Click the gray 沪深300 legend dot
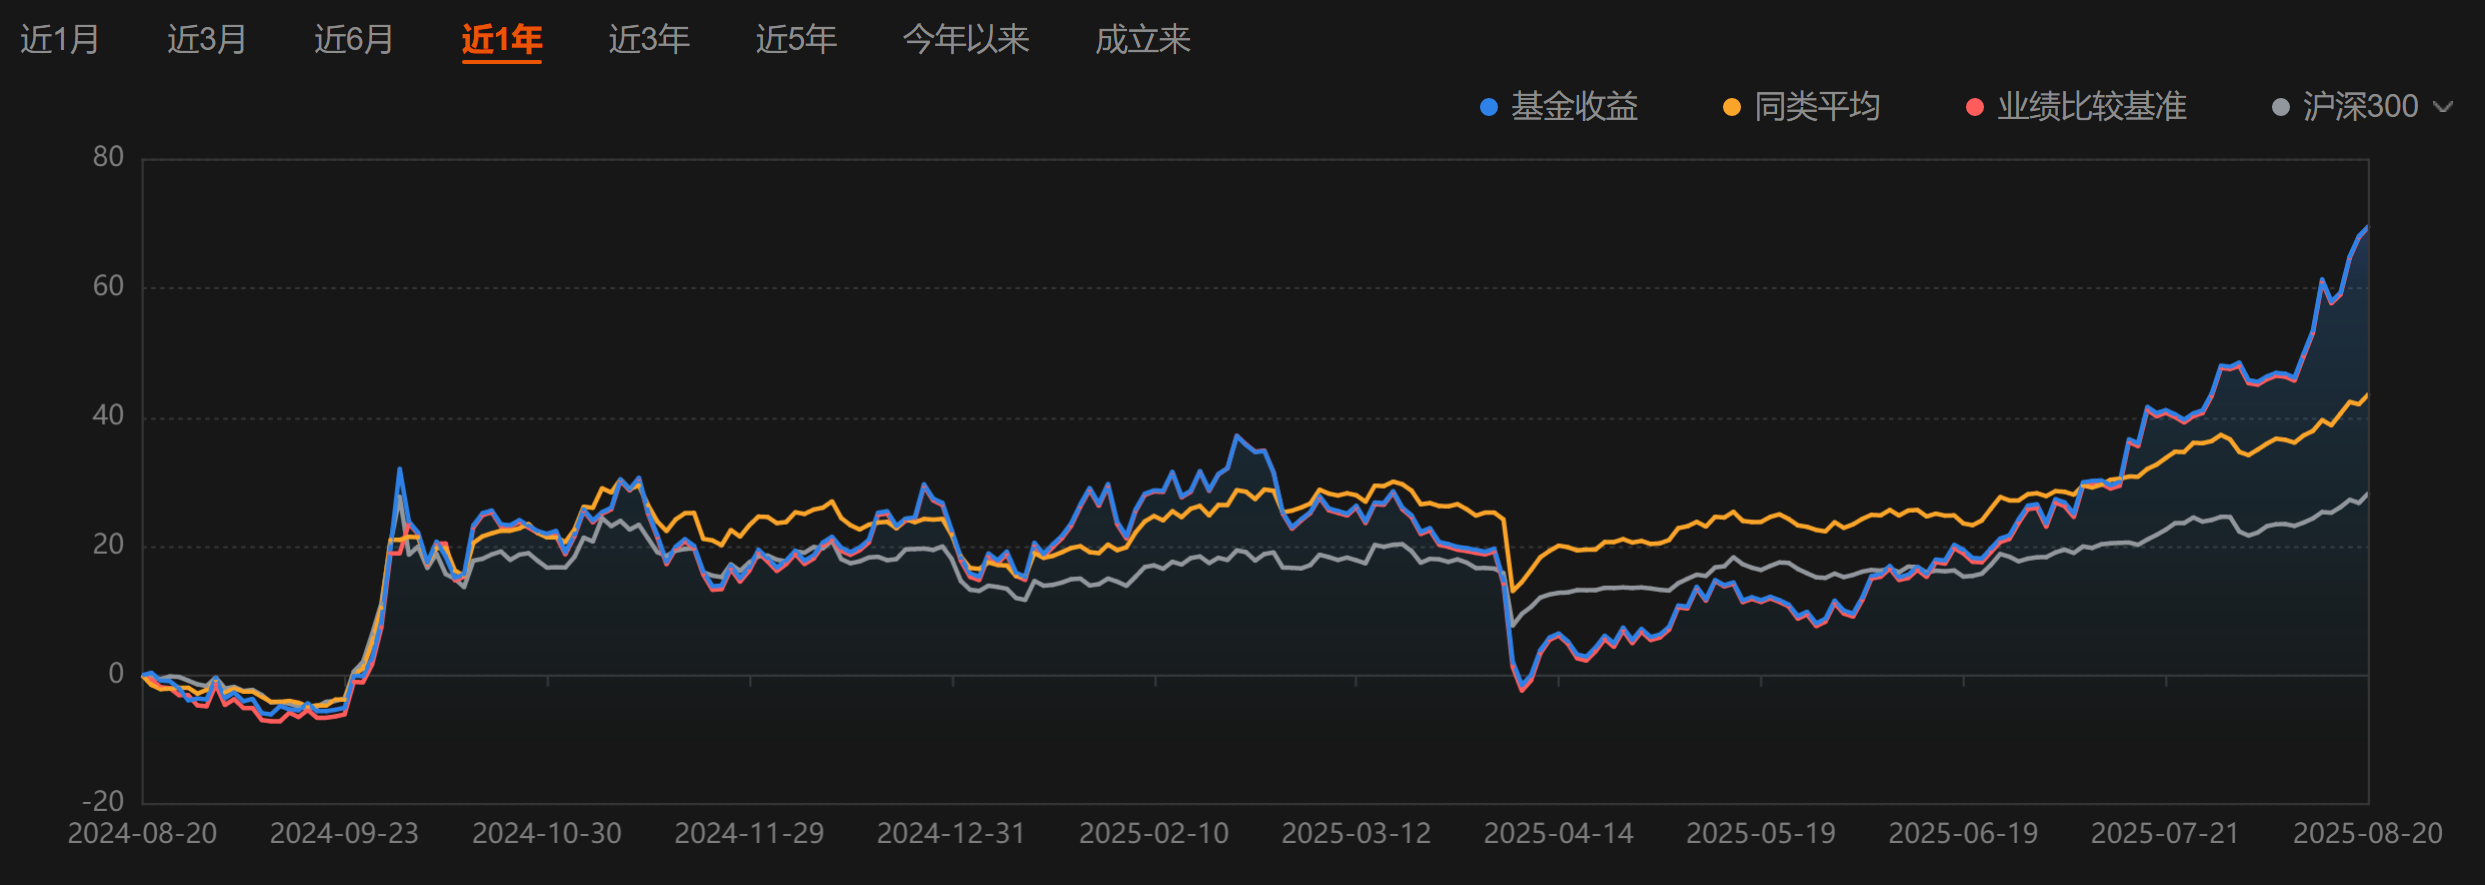Viewport: 2485px width, 885px height. click(2281, 107)
